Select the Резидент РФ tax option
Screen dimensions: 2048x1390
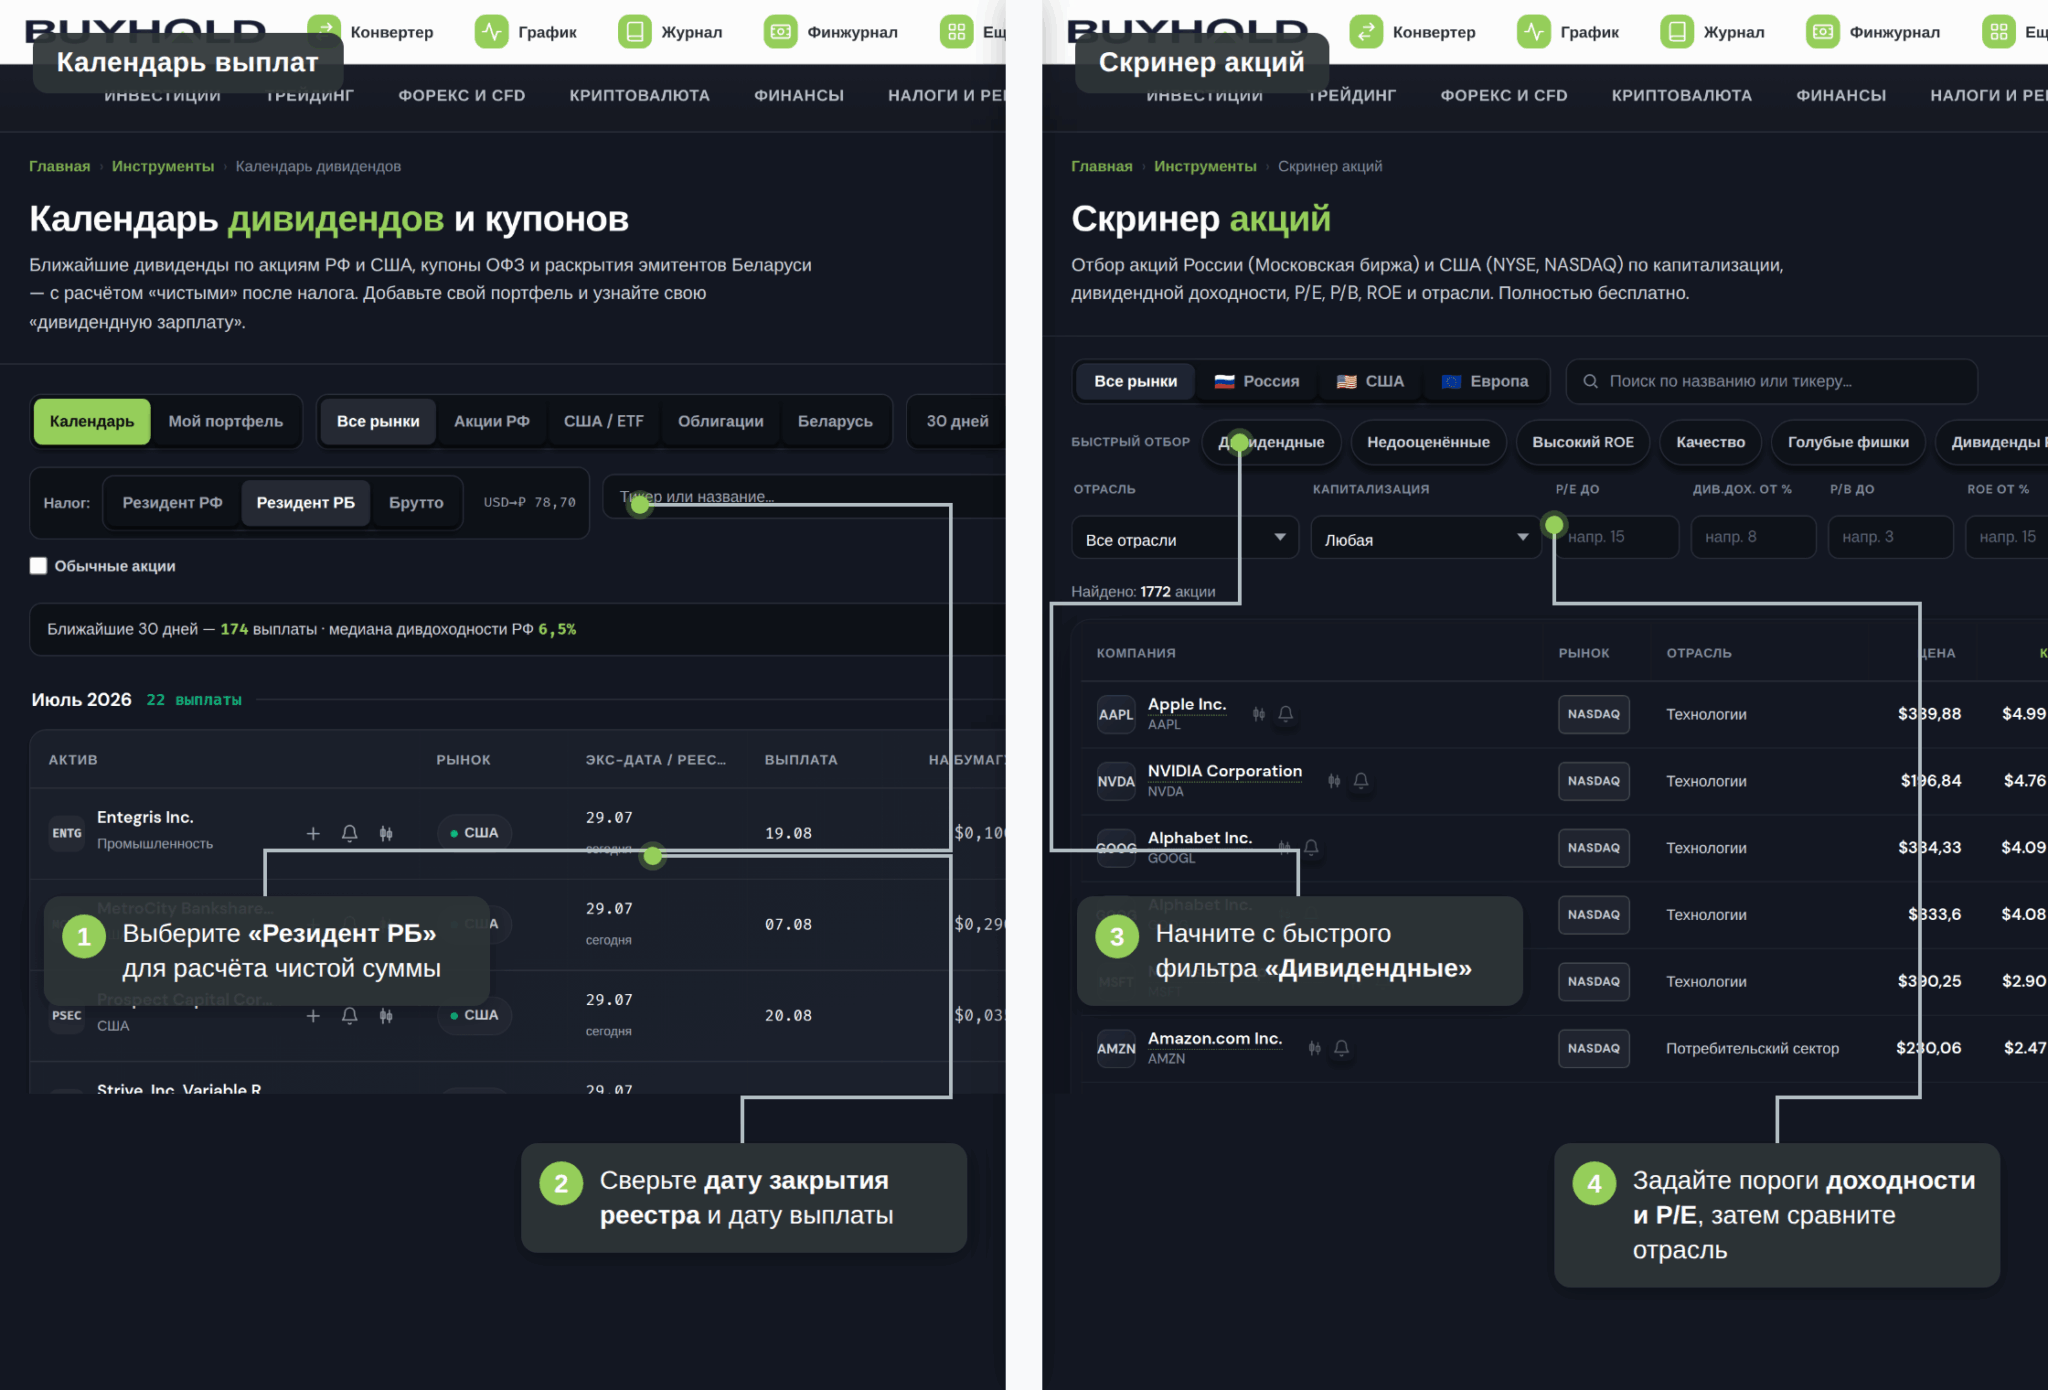172,502
